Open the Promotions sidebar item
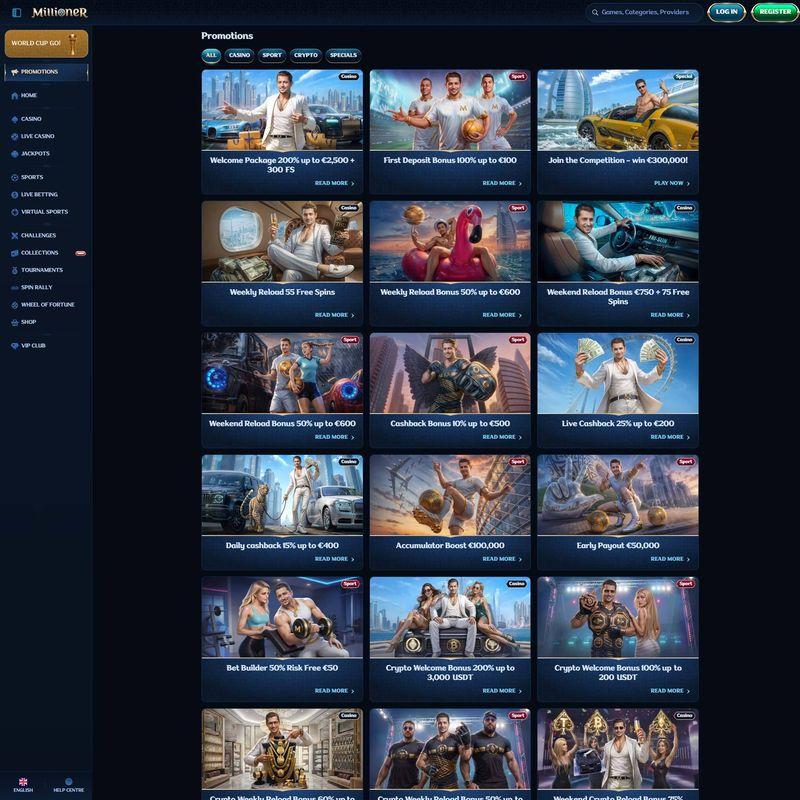Screen dimensions: 800x800 tap(46, 72)
